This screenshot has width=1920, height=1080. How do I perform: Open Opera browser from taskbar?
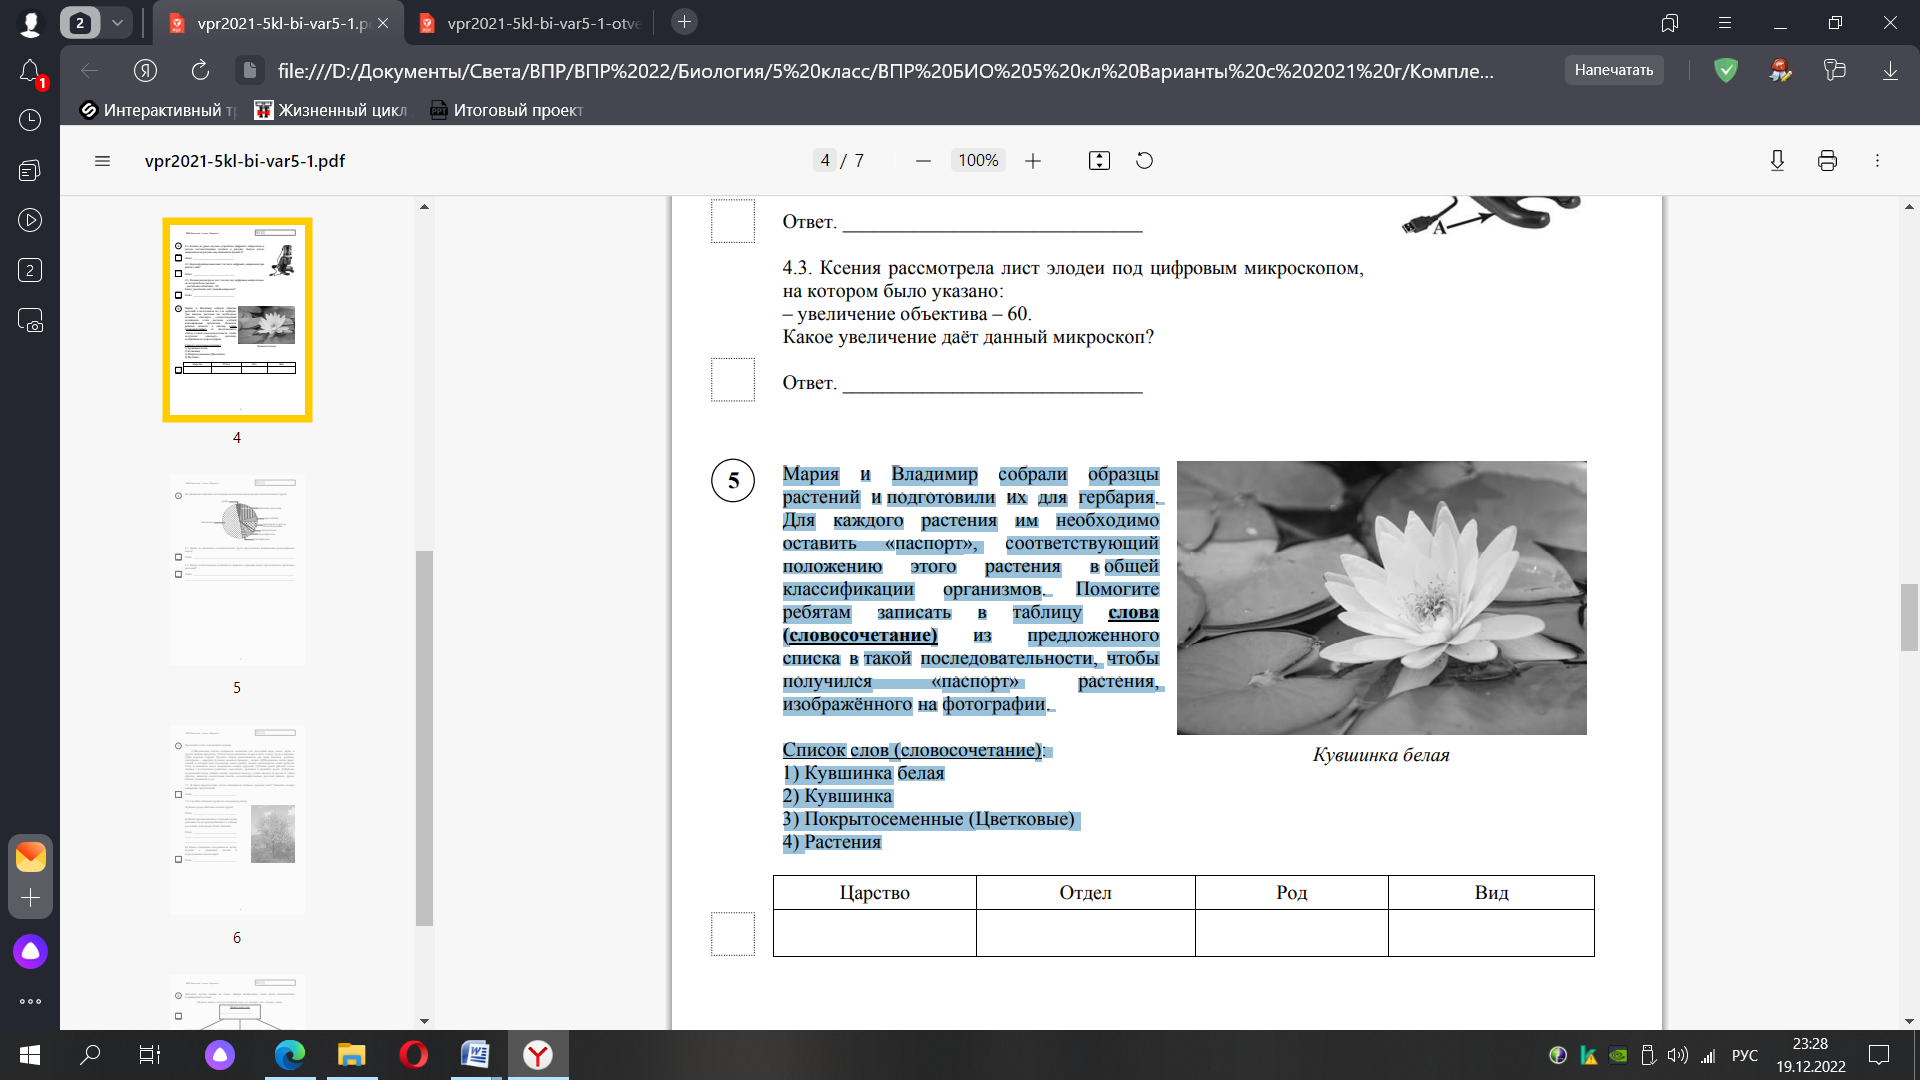pos(414,1055)
